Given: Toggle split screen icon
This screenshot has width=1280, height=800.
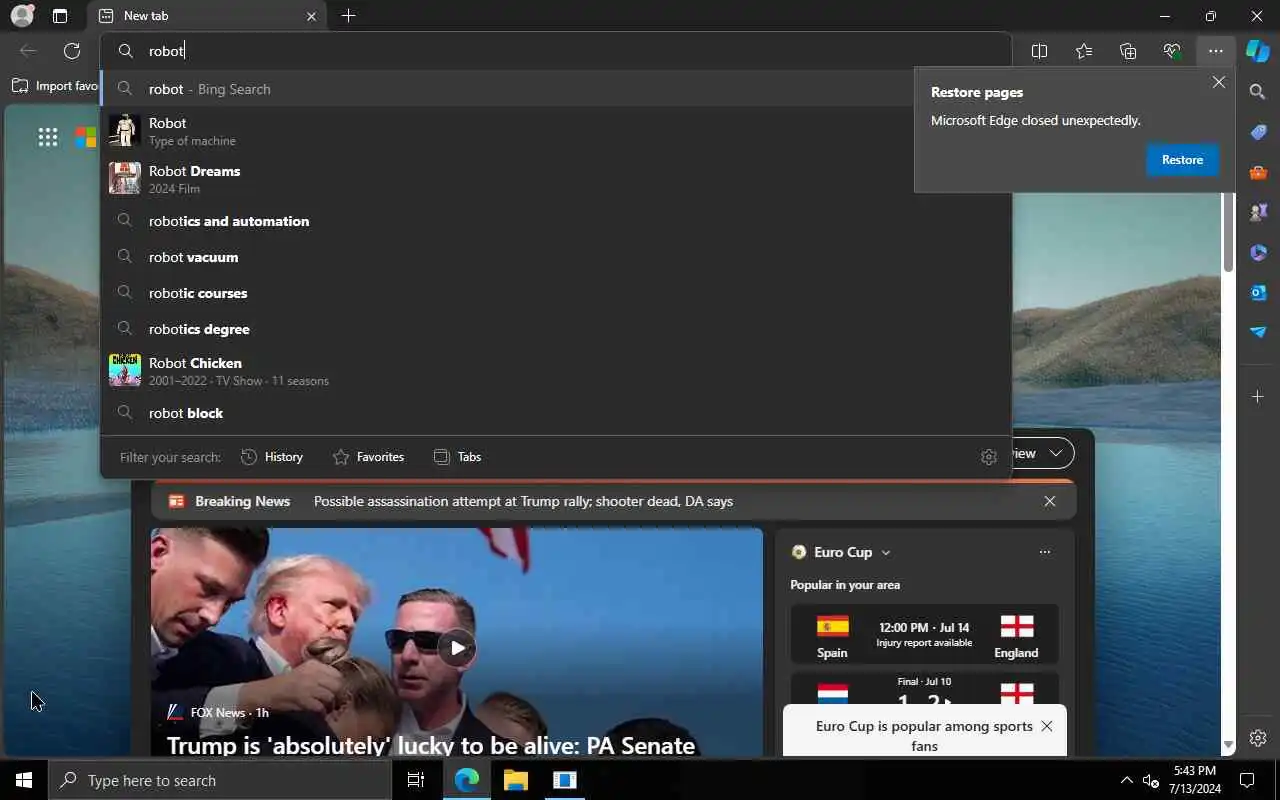Looking at the screenshot, I should tap(1039, 51).
